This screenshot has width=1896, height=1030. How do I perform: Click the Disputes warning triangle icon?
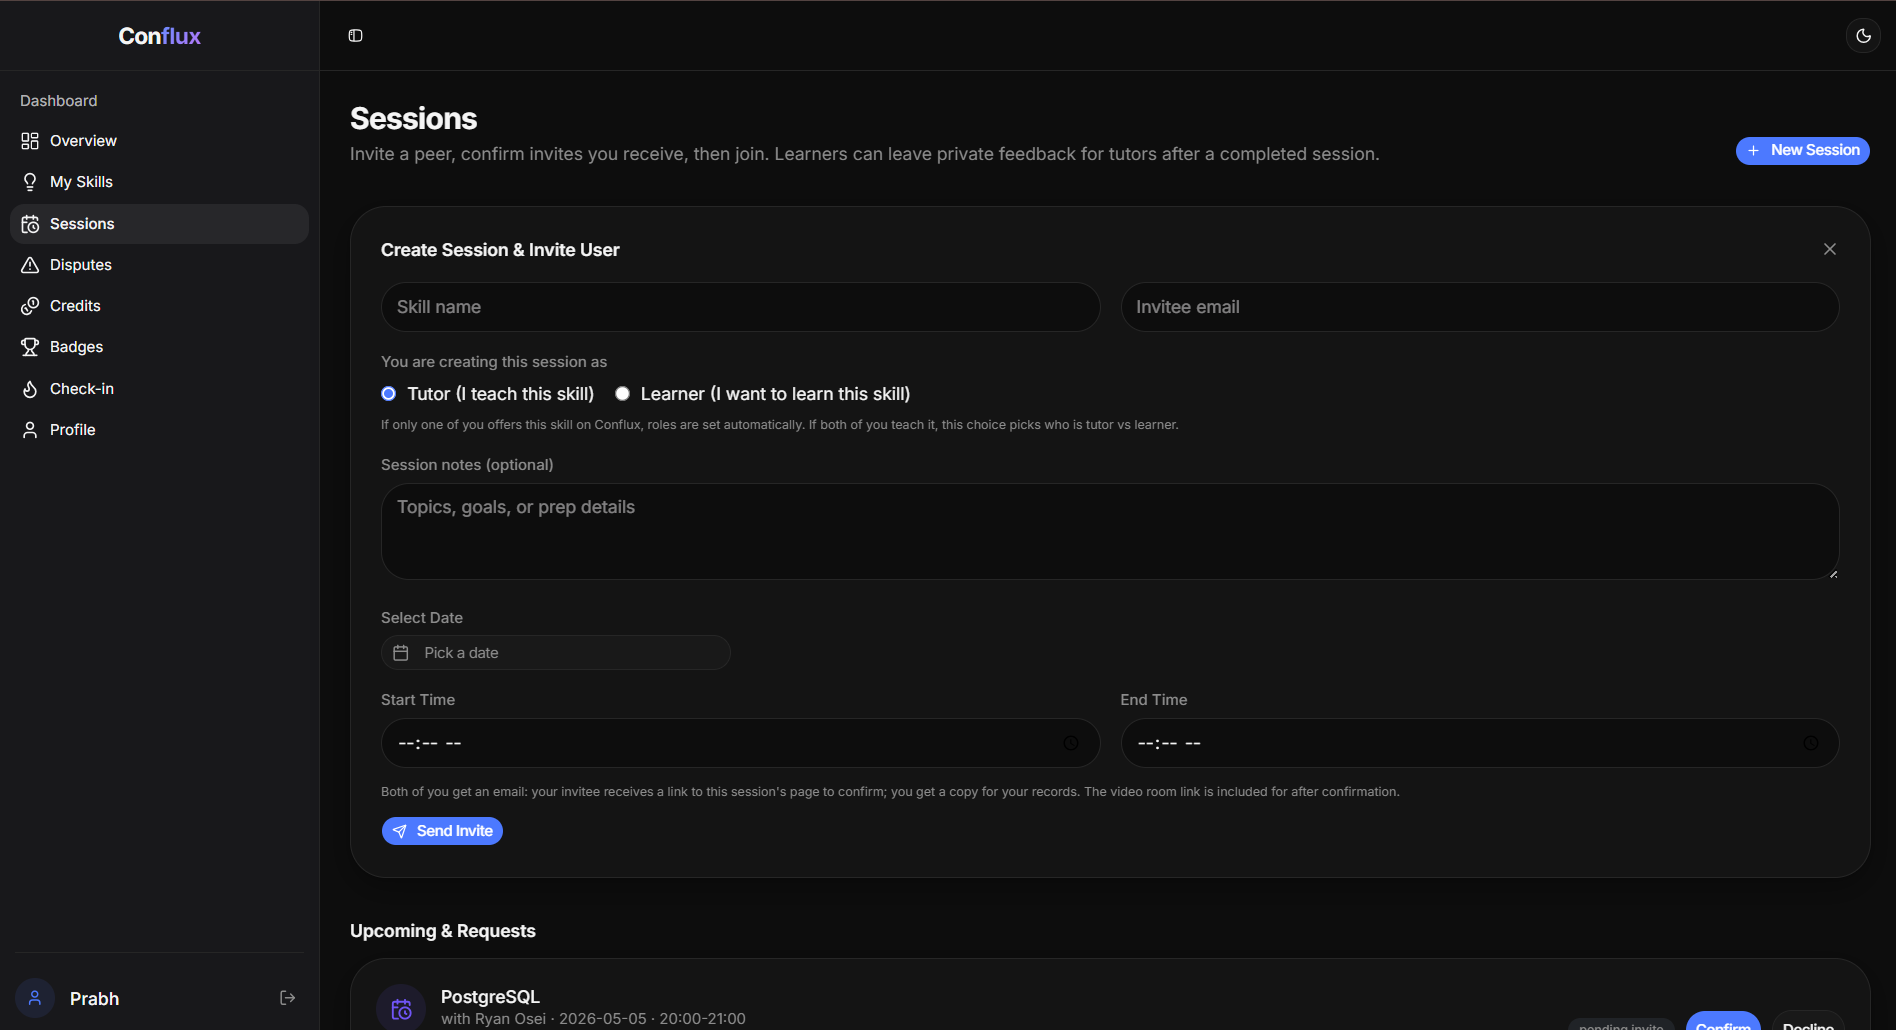click(x=30, y=265)
